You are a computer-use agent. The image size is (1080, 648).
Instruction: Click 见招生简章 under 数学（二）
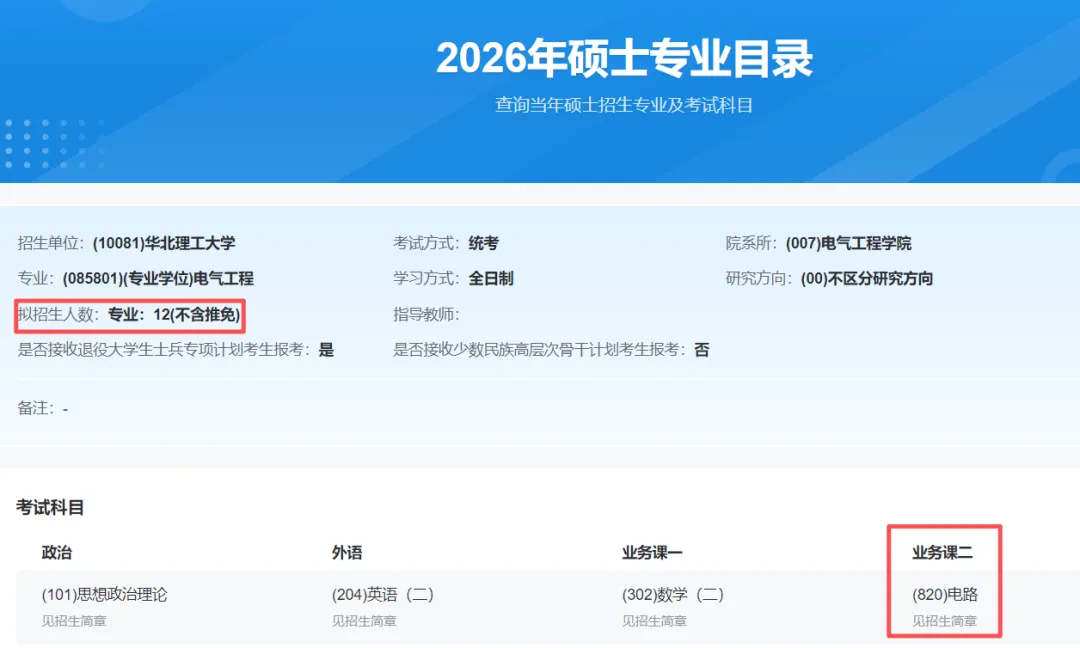[654, 620]
